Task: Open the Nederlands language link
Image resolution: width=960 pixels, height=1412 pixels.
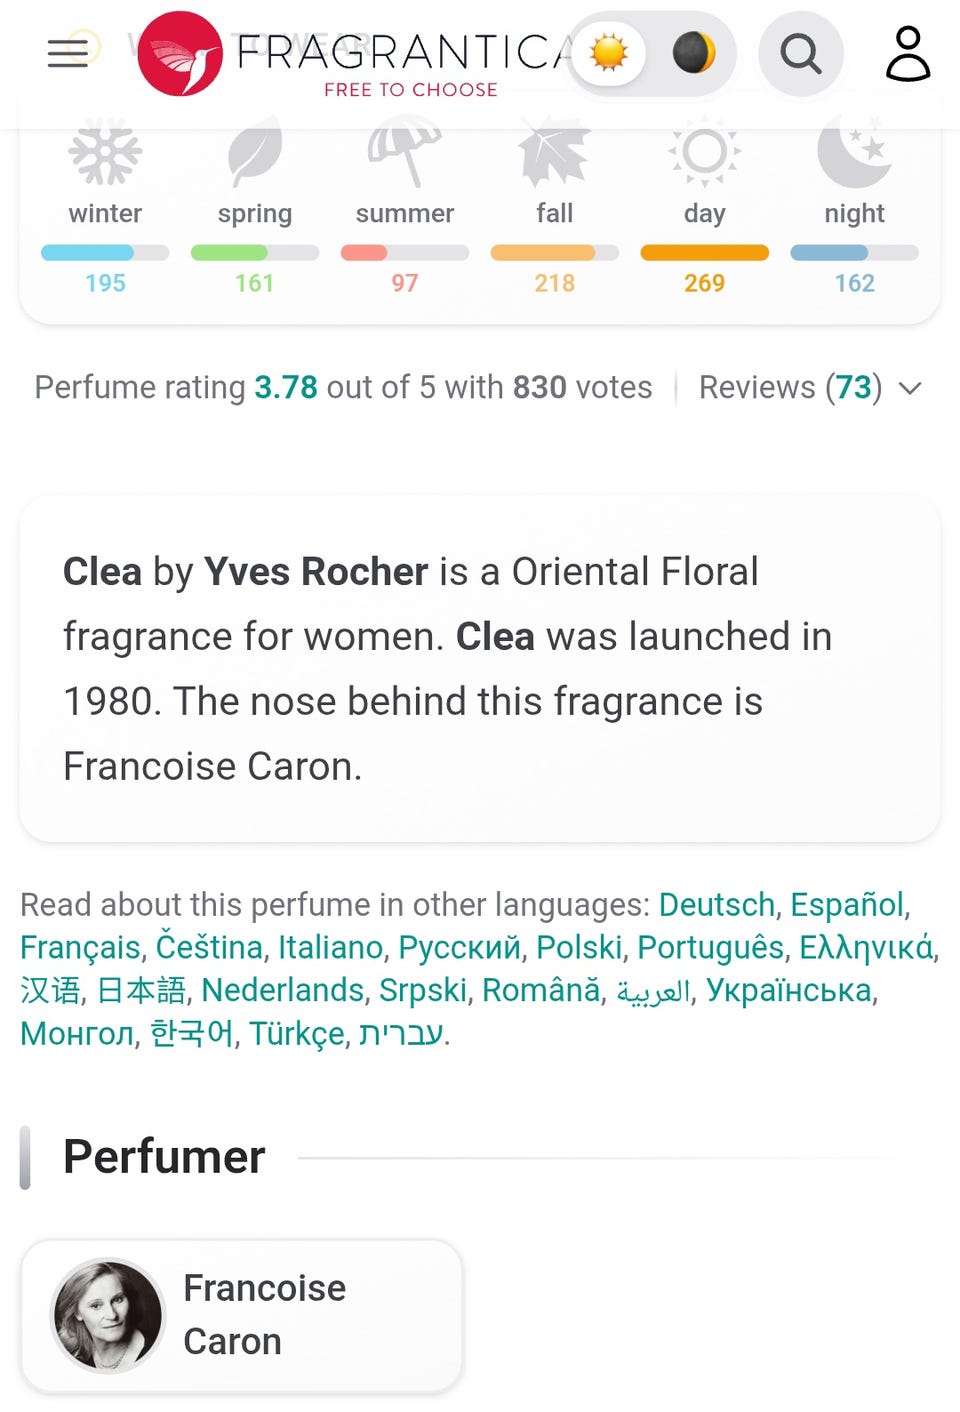Action: [282, 990]
